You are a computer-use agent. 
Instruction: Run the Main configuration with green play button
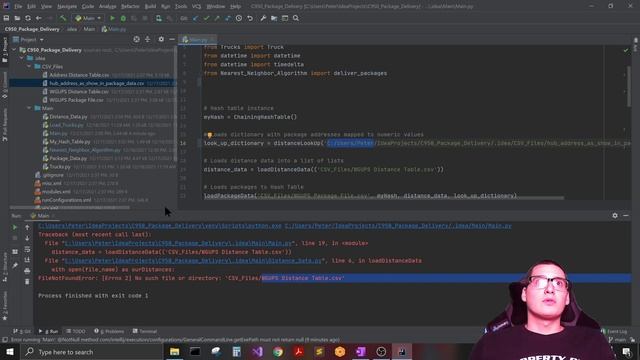(x=112, y=18)
